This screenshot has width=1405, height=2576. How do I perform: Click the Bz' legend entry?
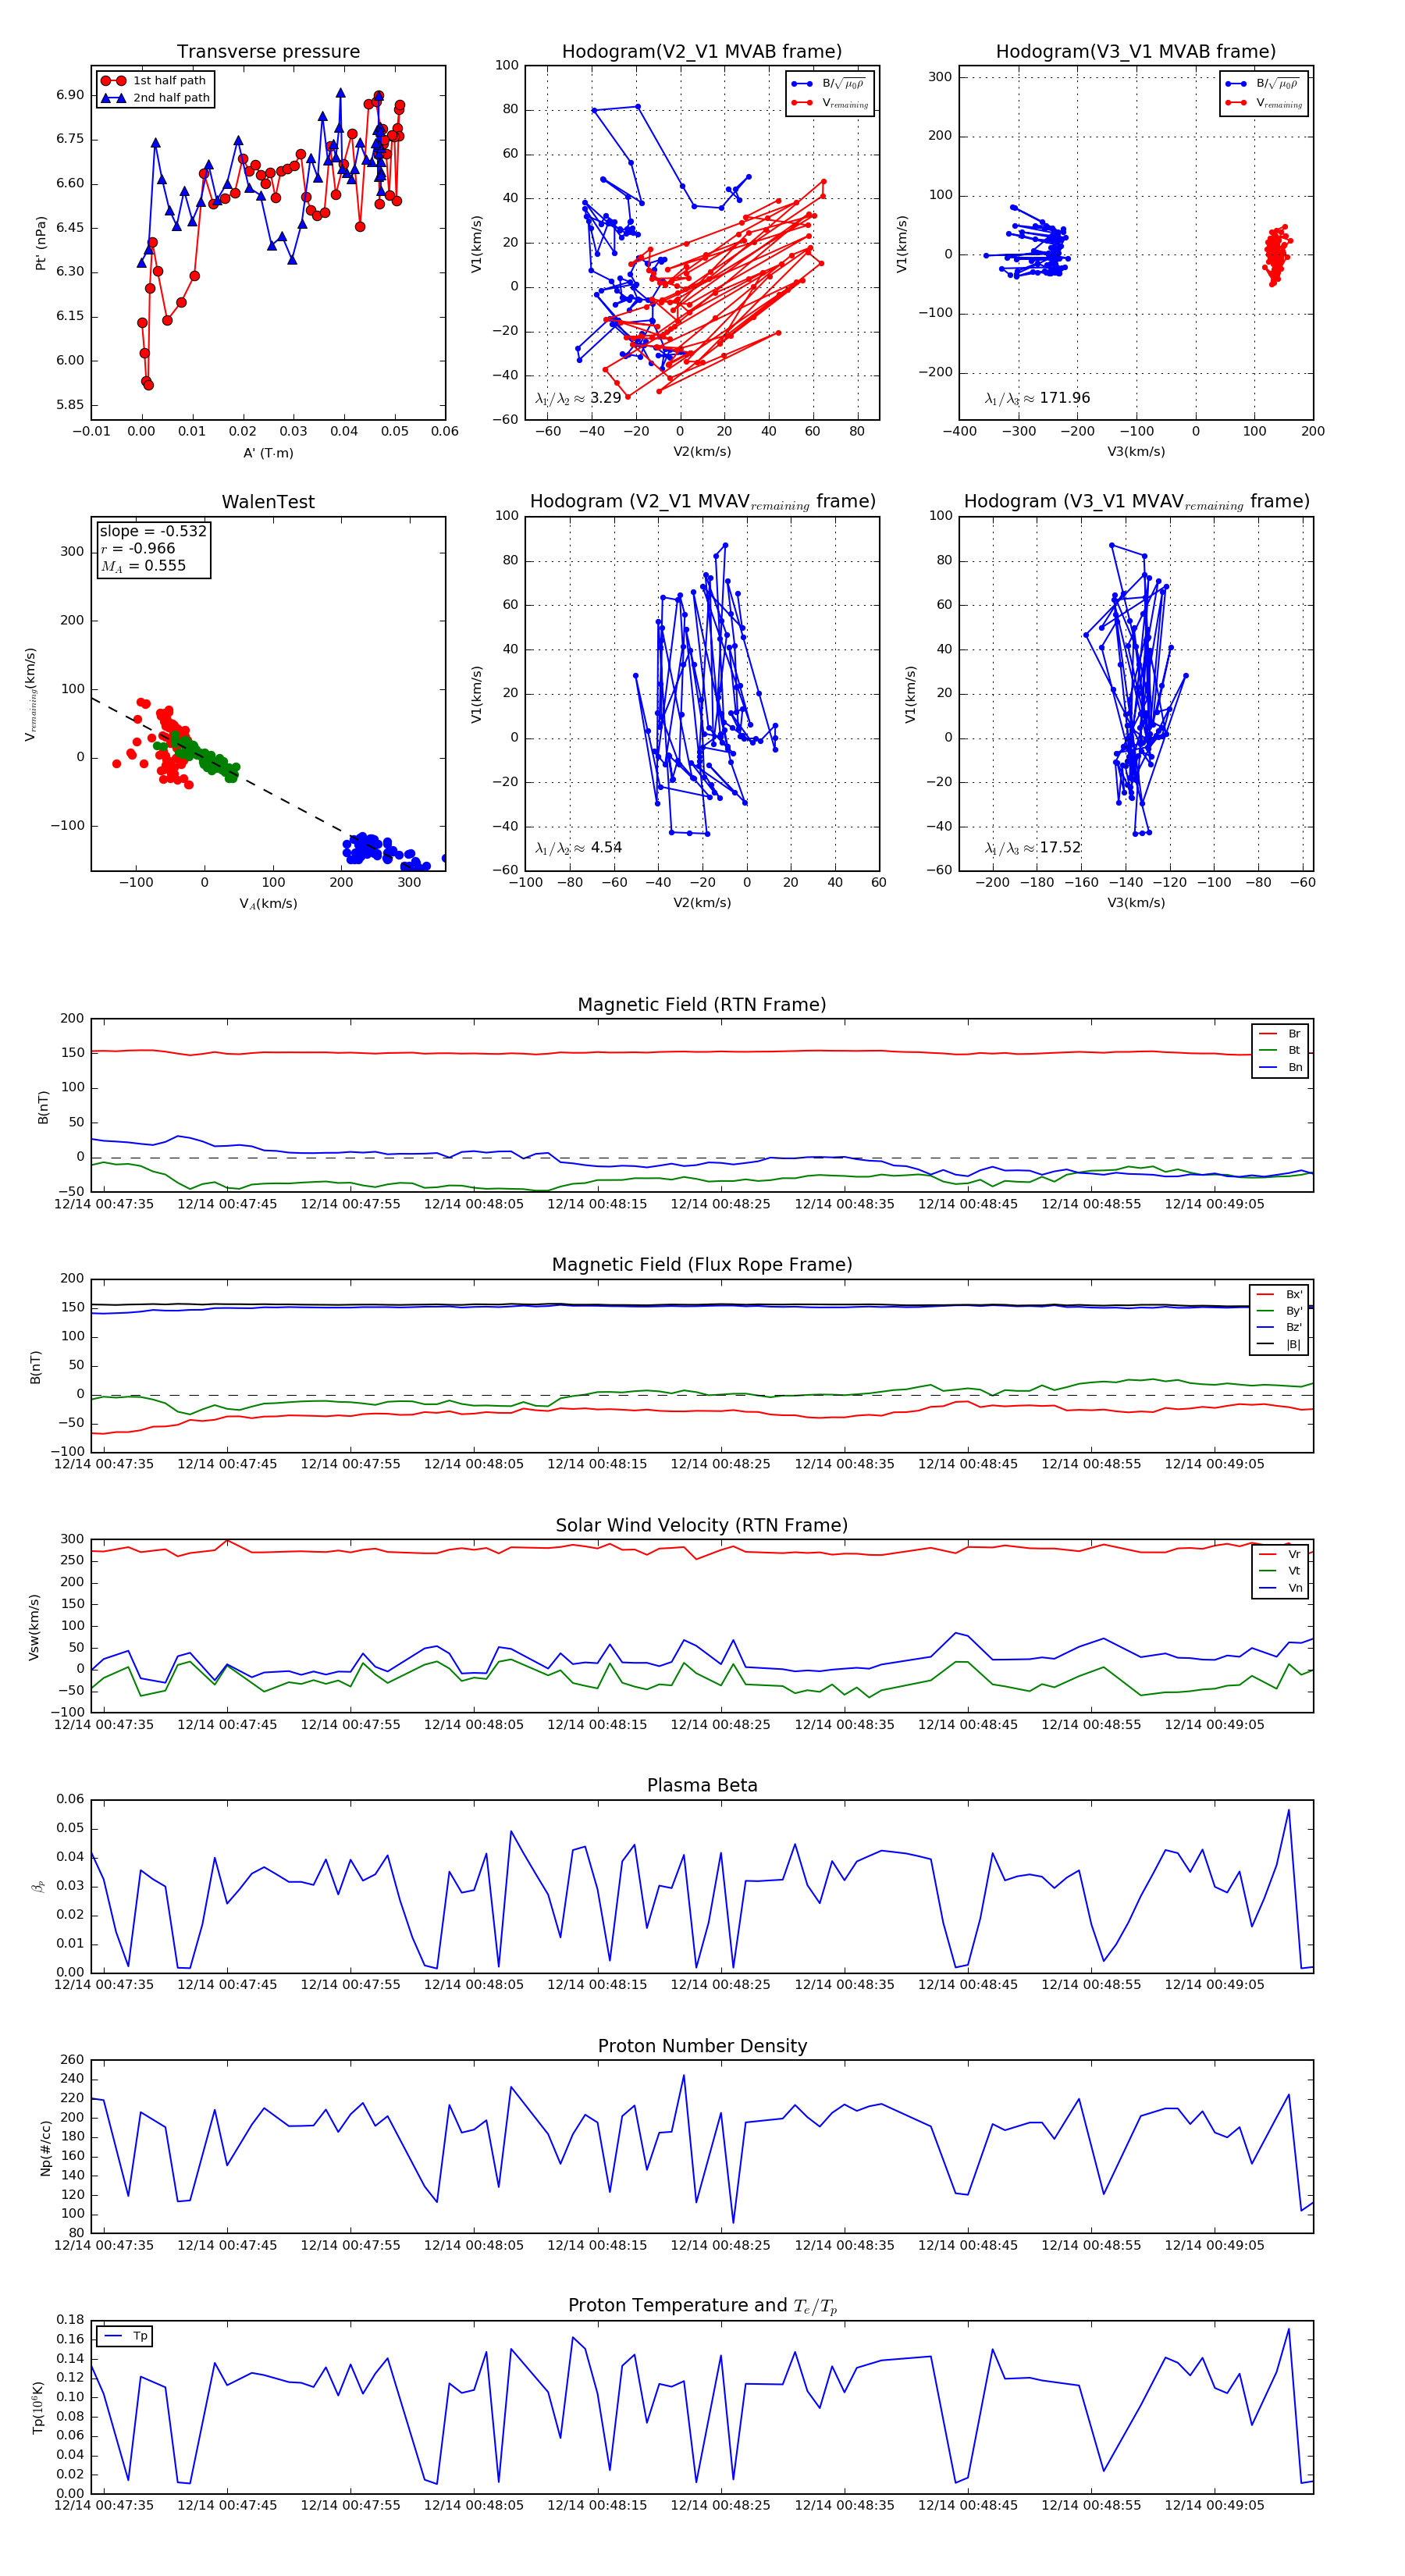click(1280, 1328)
